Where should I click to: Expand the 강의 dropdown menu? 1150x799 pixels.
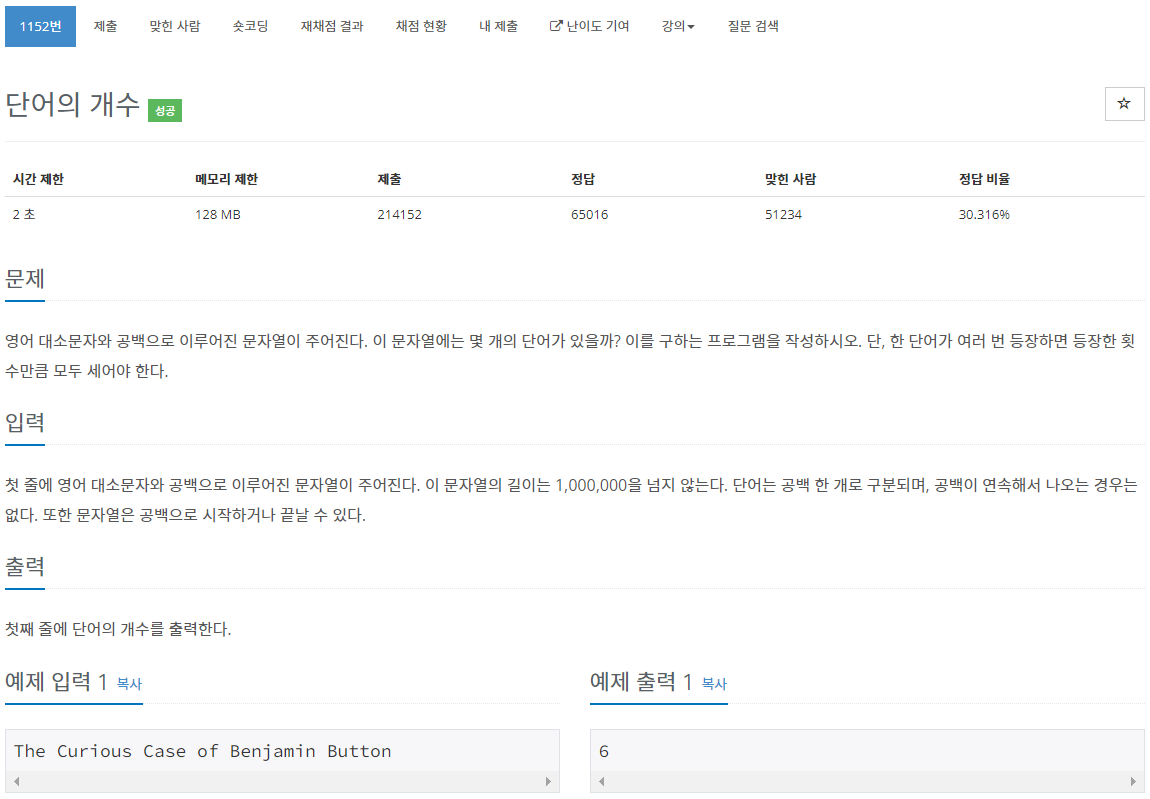coord(677,26)
